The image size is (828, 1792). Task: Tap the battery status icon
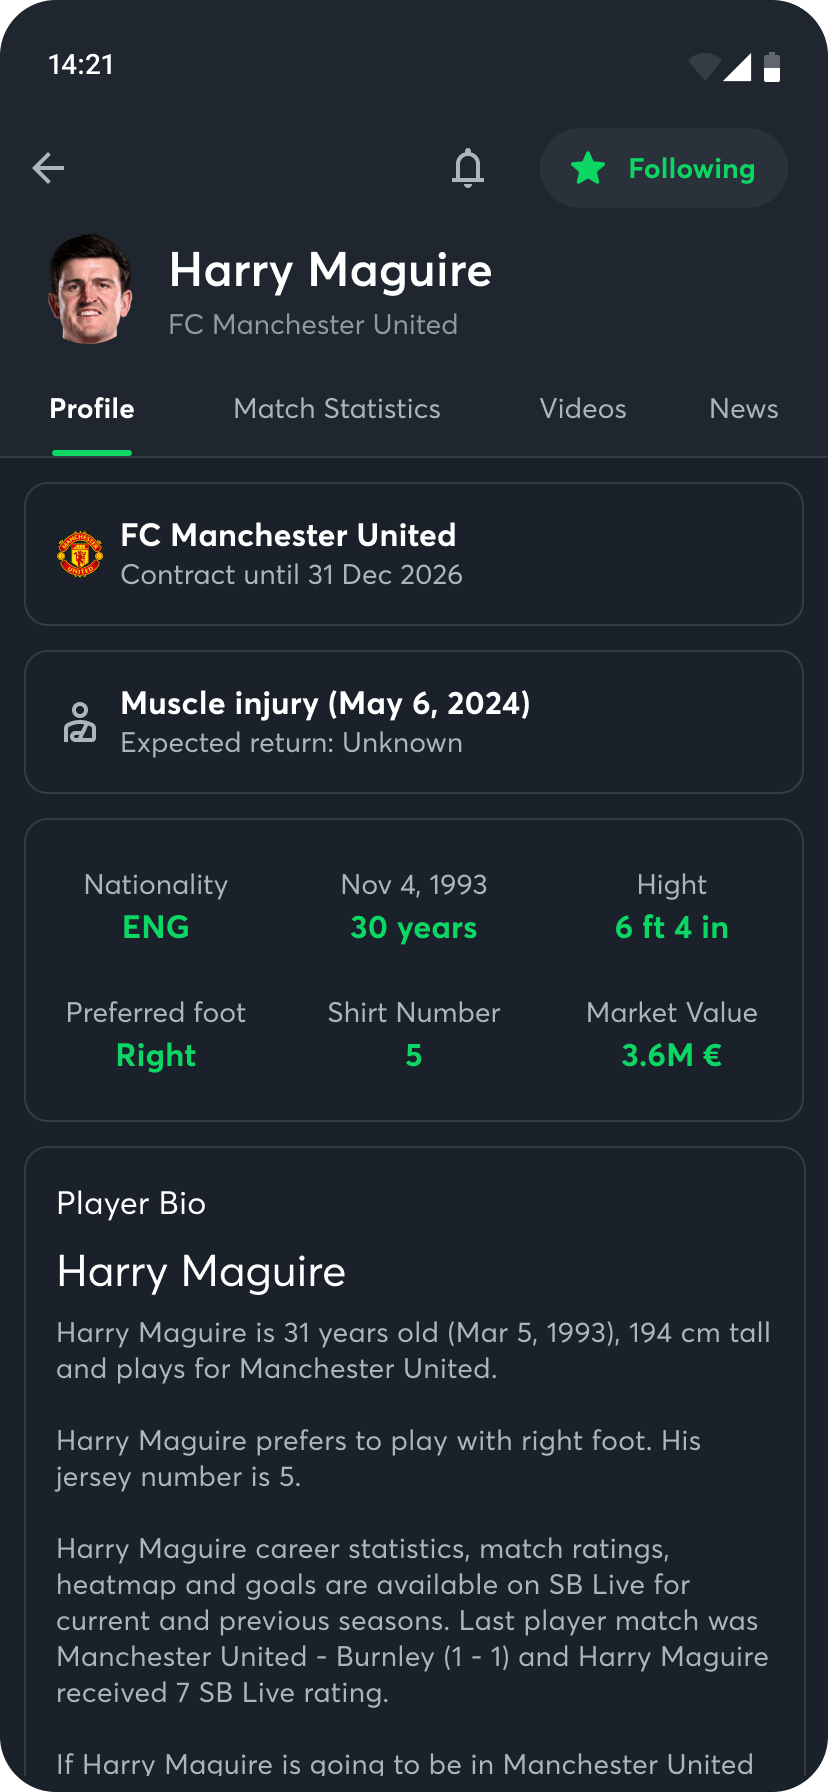point(772,67)
